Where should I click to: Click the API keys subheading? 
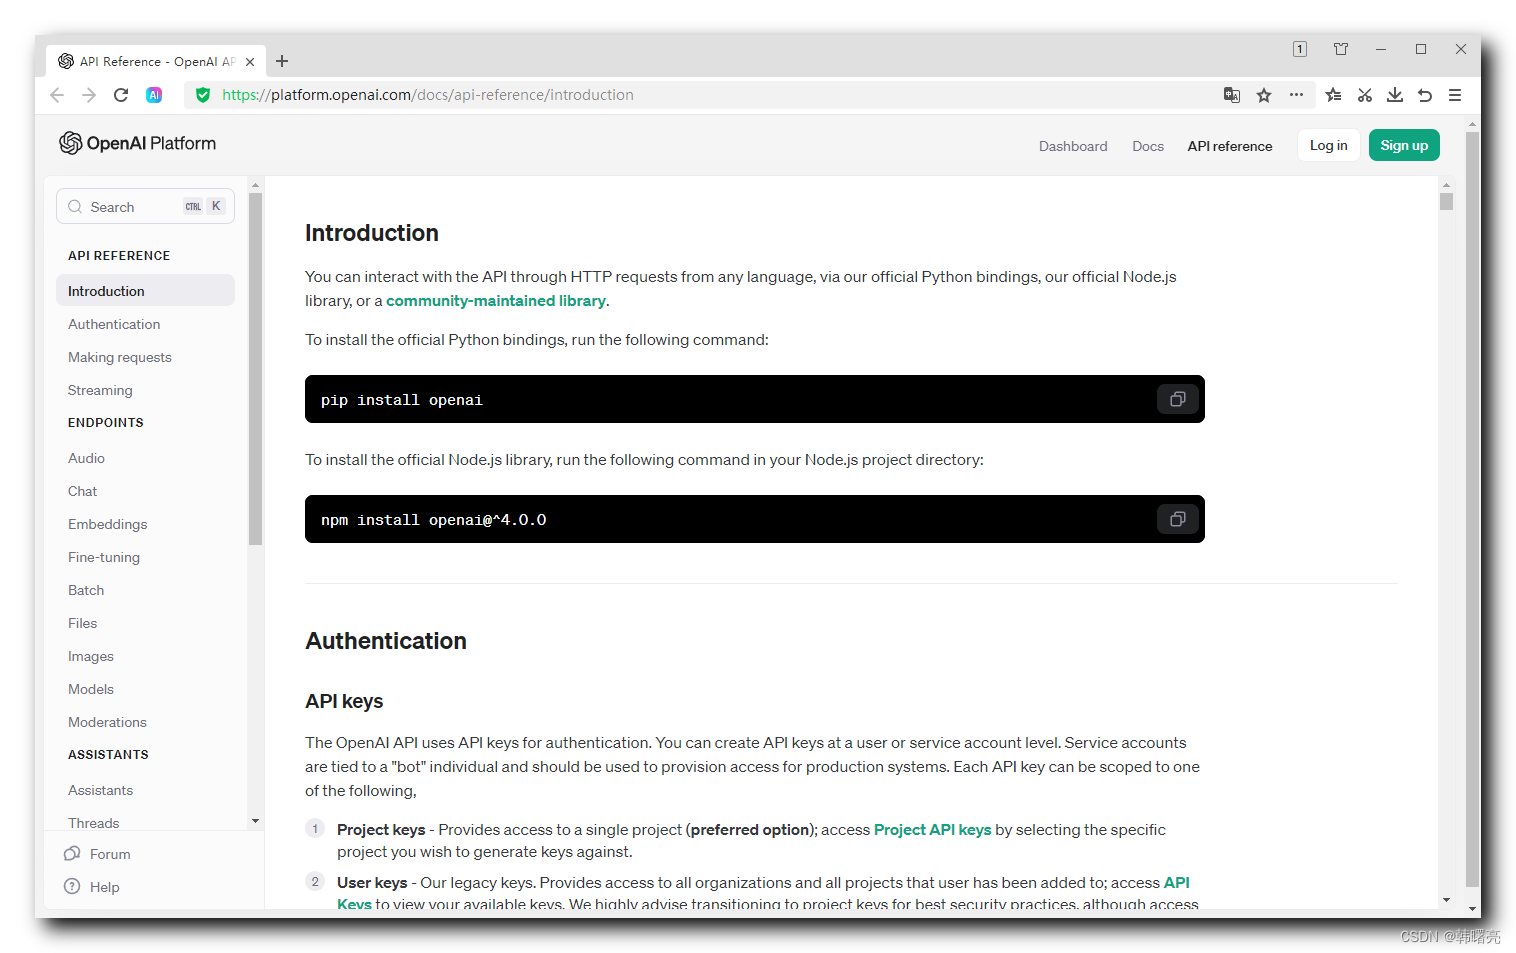click(344, 701)
